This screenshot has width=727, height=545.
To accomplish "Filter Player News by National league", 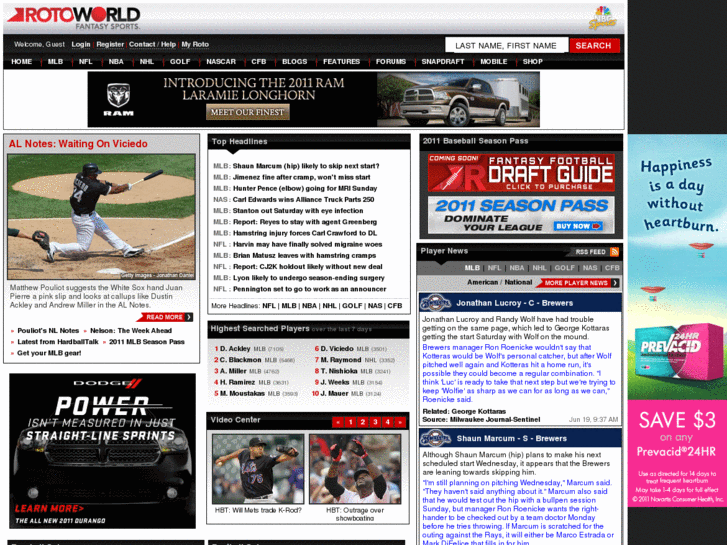I will (x=518, y=282).
